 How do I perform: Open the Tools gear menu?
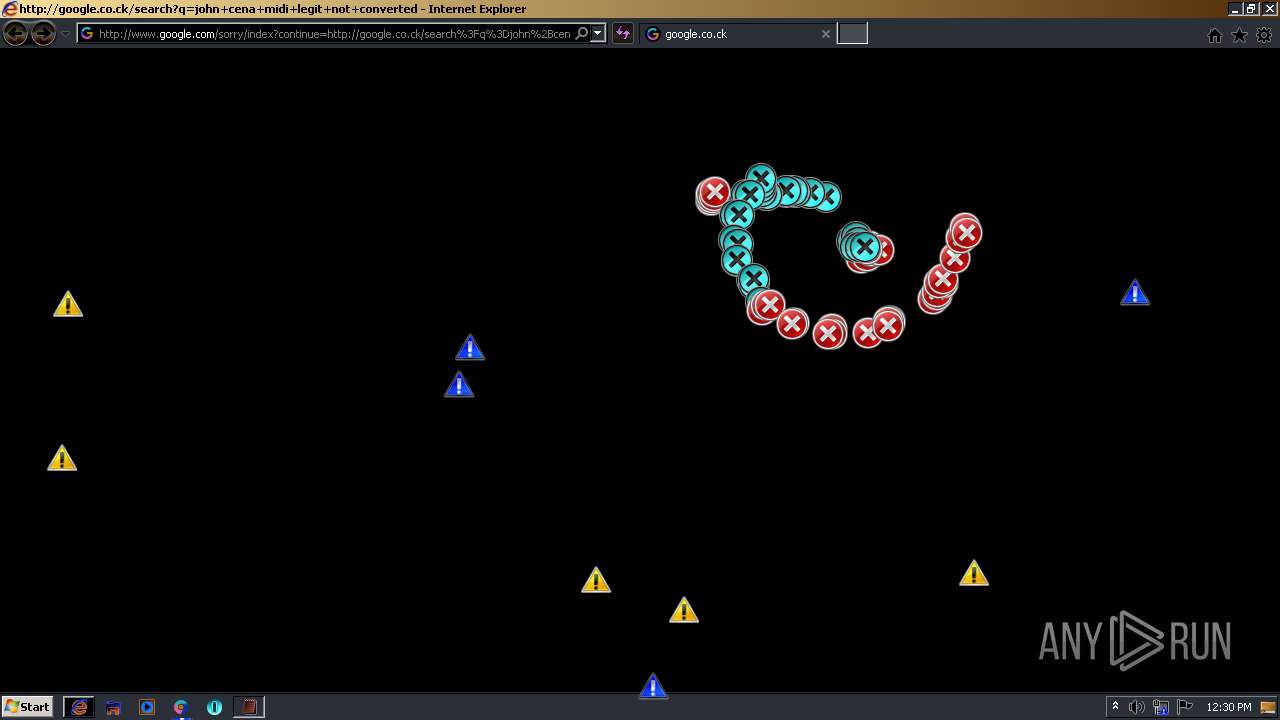(x=1264, y=35)
